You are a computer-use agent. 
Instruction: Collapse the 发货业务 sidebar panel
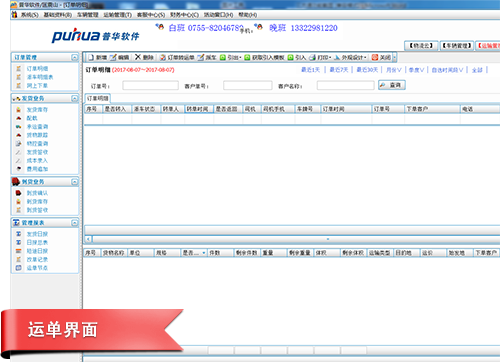(75, 98)
